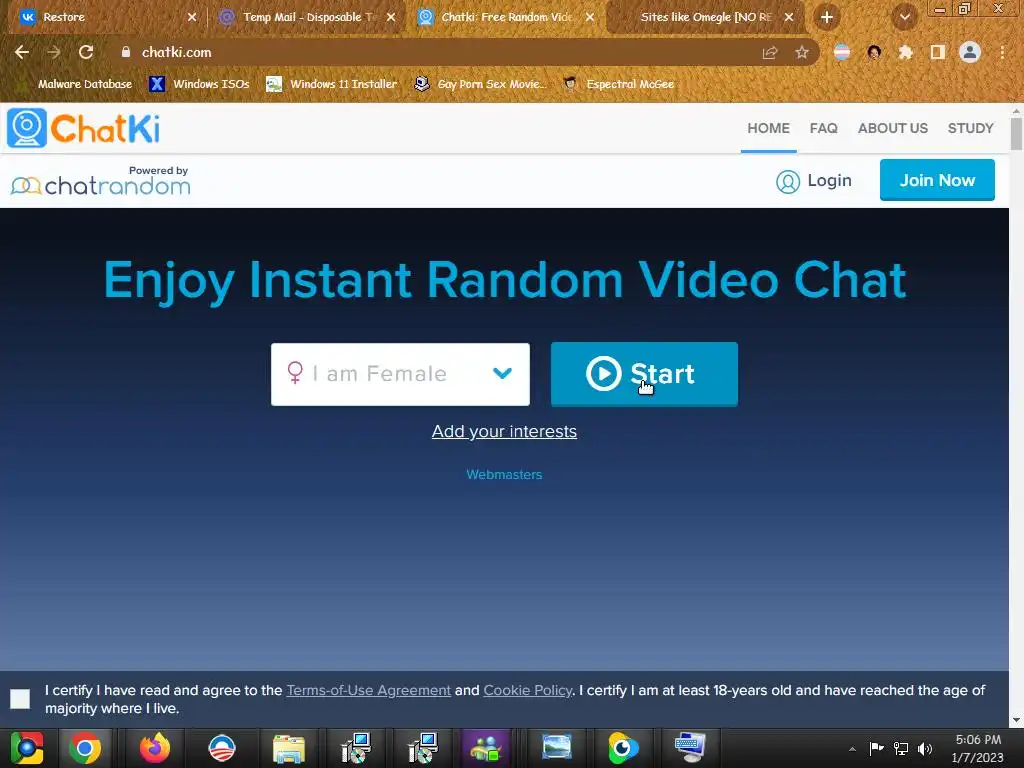Open the Terms-of-Use Agreement link

pos(368,690)
